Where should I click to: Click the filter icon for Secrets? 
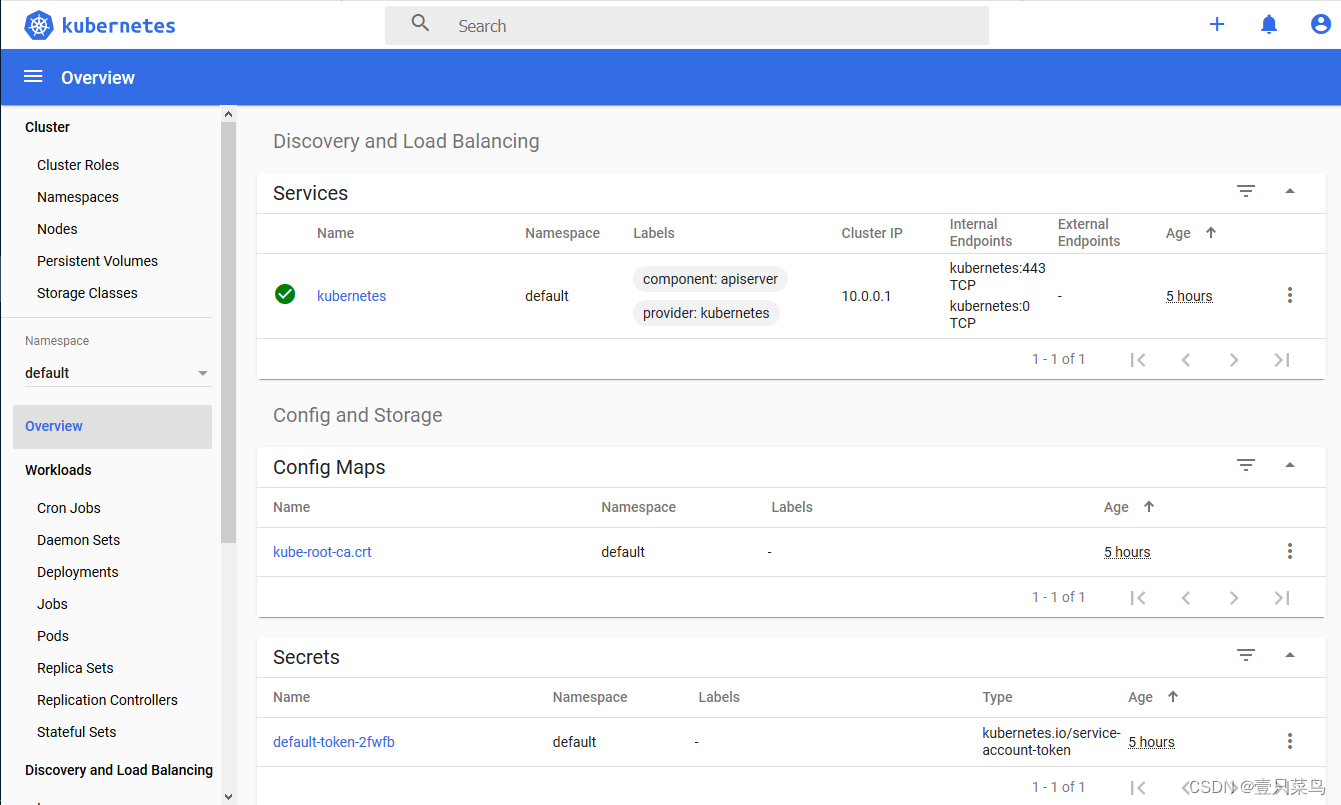(1246, 655)
